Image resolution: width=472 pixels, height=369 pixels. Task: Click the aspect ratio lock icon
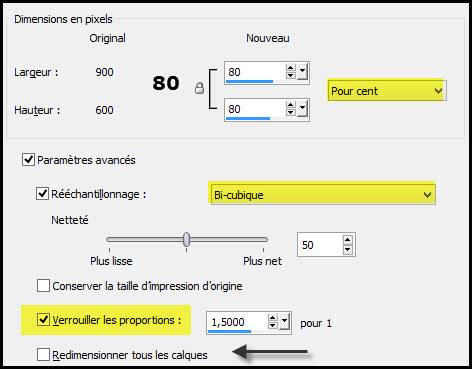click(x=199, y=88)
